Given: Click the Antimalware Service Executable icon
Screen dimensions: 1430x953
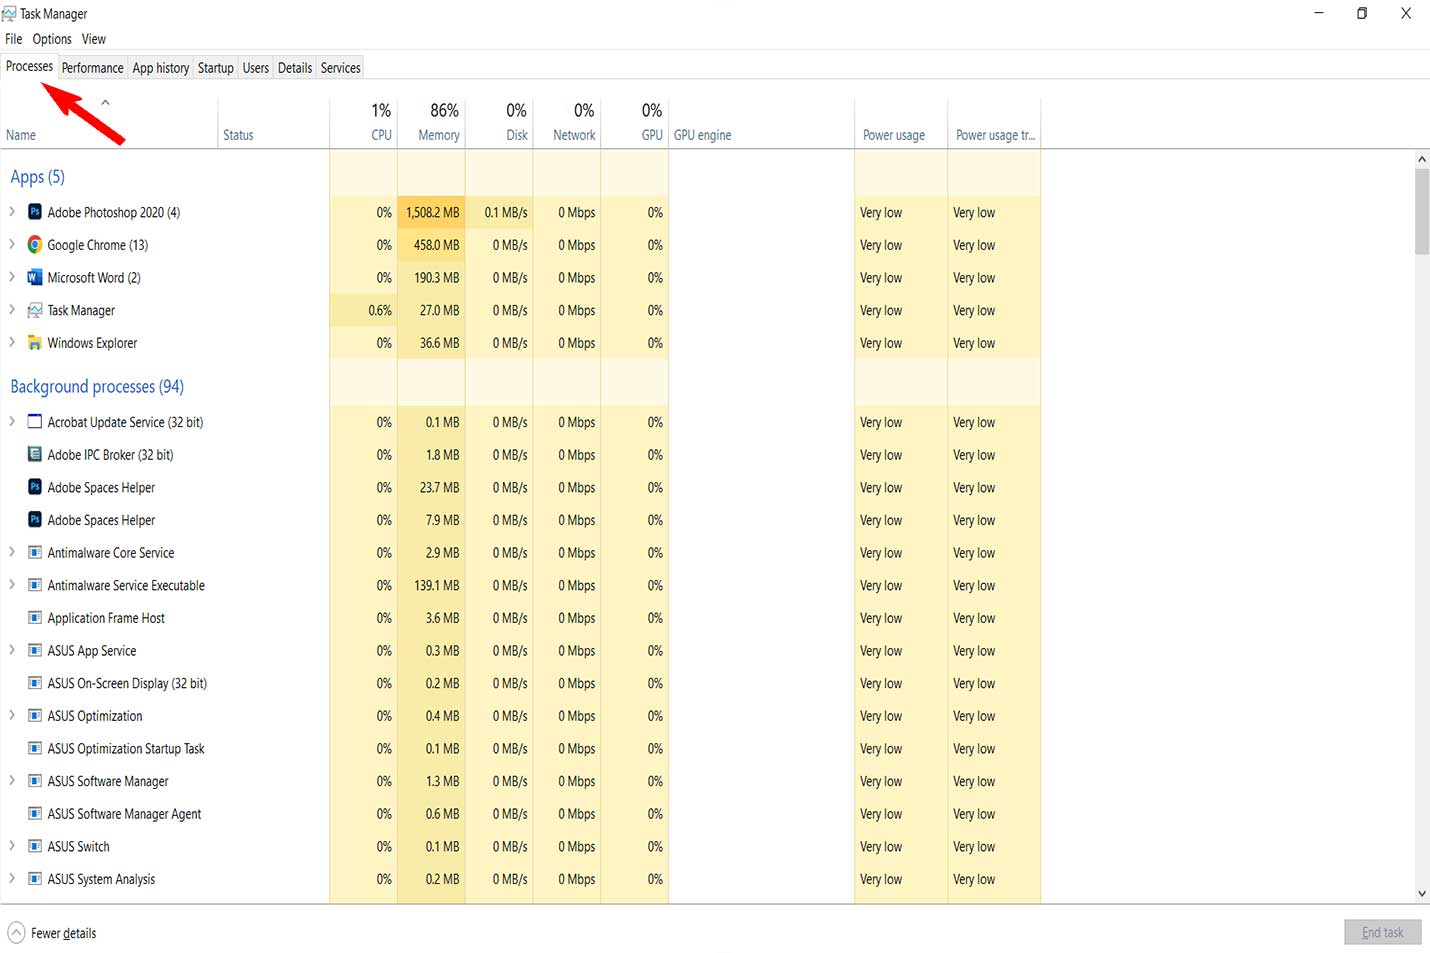Looking at the screenshot, I should (x=35, y=586).
